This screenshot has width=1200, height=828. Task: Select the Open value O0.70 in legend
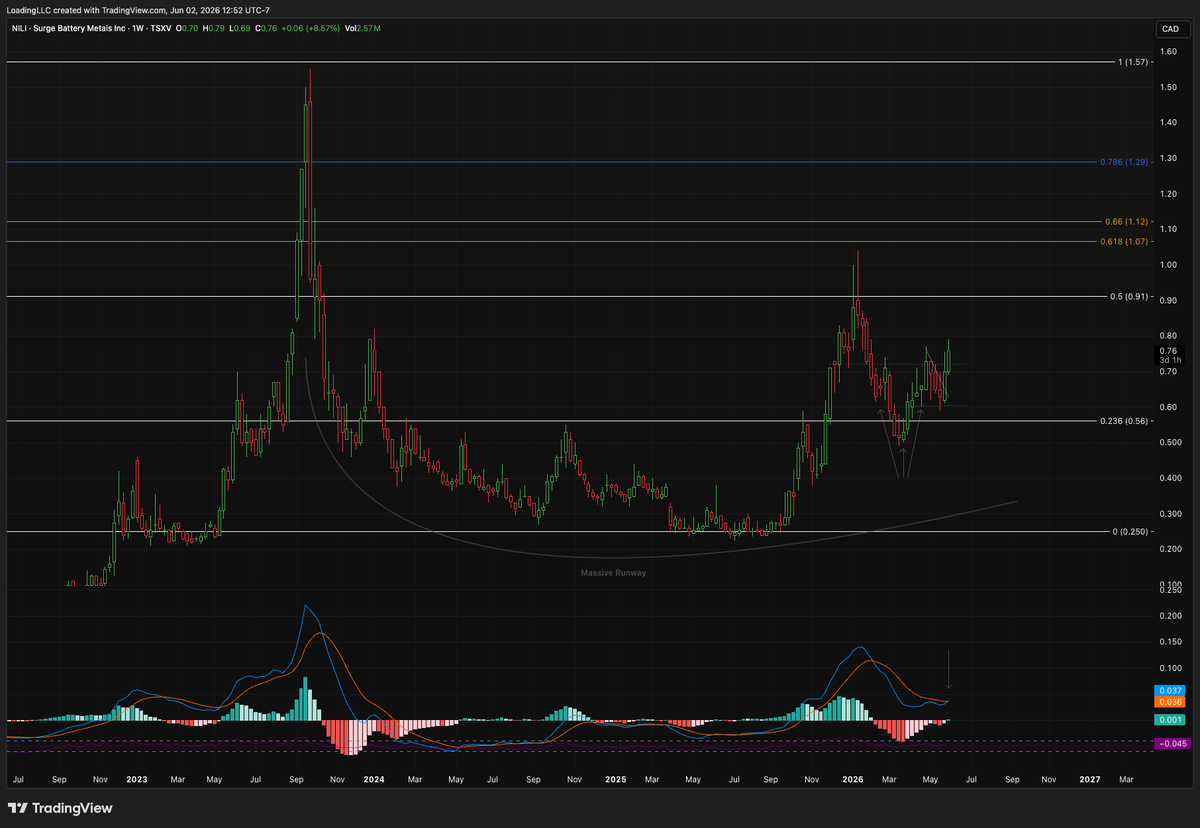point(186,28)
